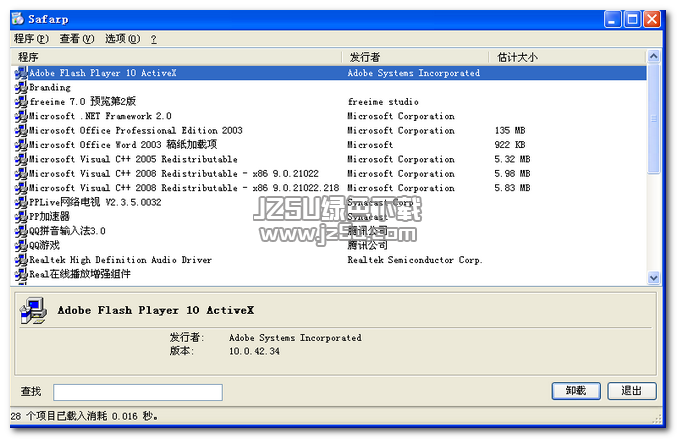Click the 5.98 MB size value
677x439 pixels.
(x=512, y=174)
